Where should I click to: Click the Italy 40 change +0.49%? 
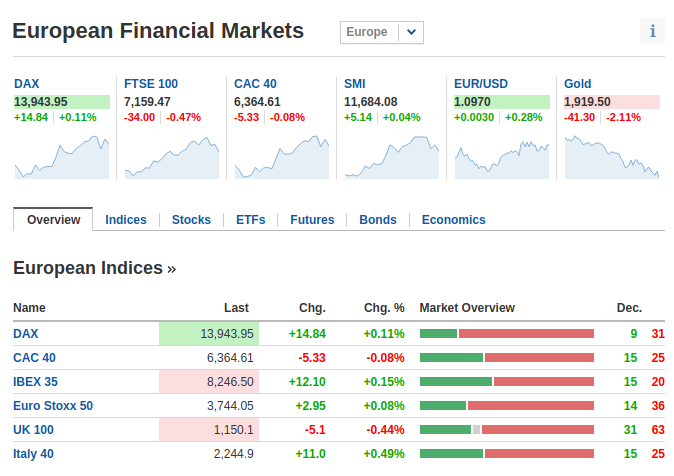[384, 454]
